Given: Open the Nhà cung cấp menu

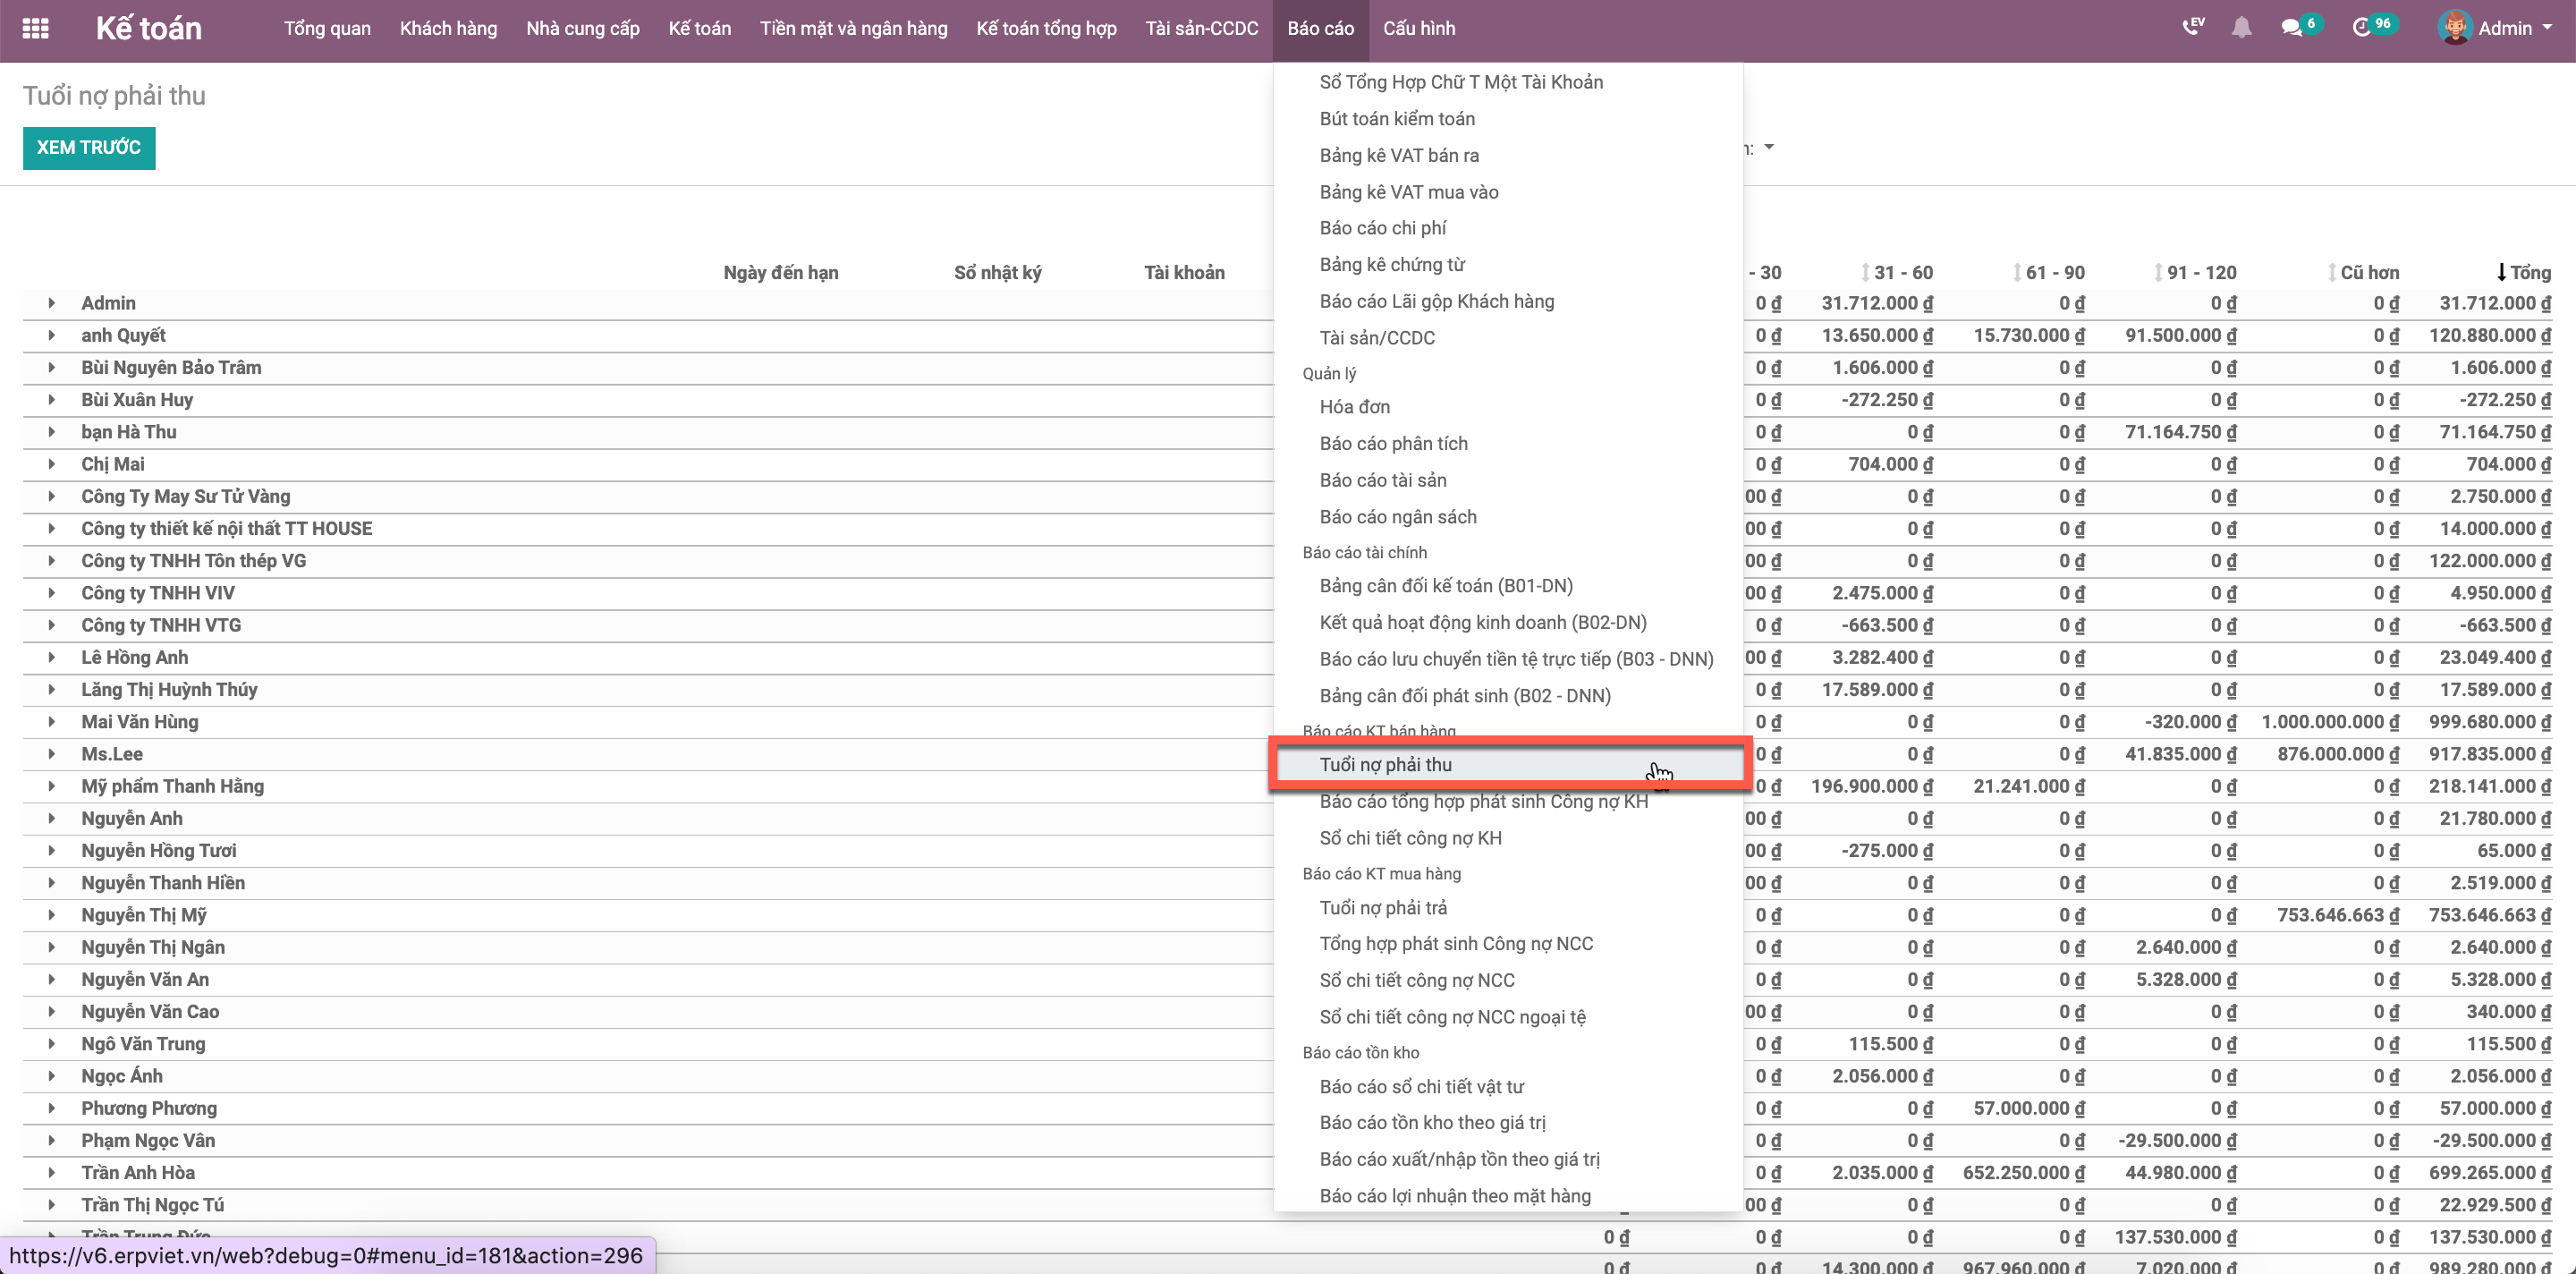Looking at the screenshot, I should coord(582,28).
